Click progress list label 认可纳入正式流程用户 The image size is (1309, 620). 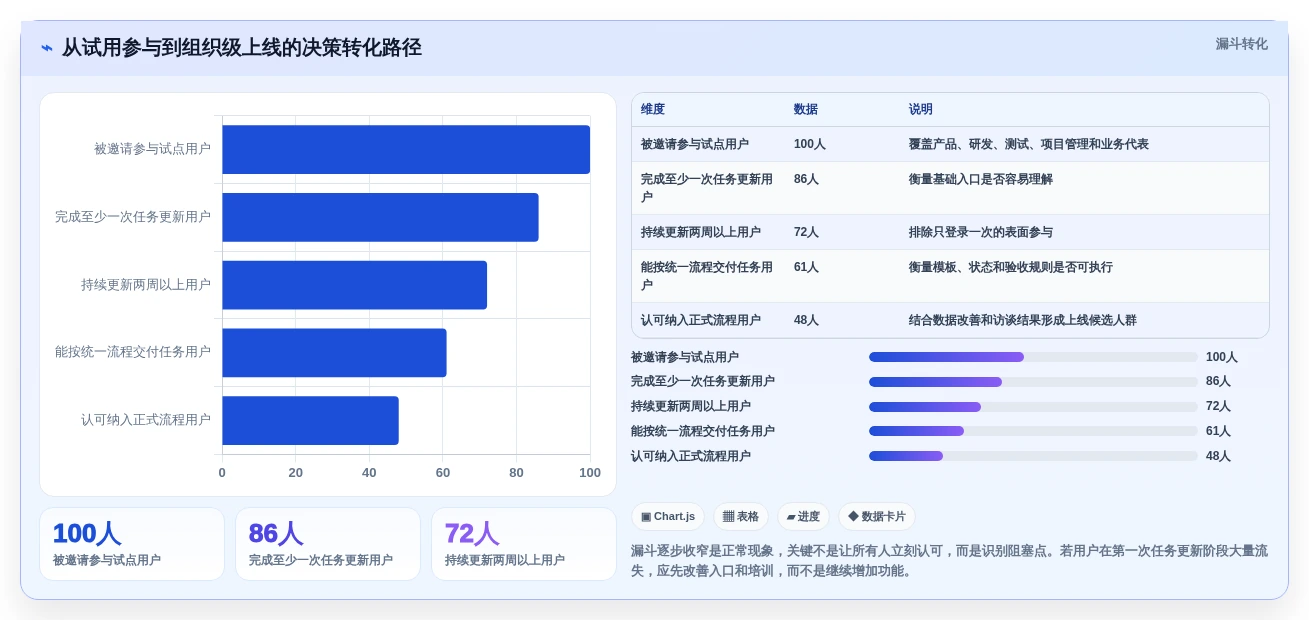(691, 456)
